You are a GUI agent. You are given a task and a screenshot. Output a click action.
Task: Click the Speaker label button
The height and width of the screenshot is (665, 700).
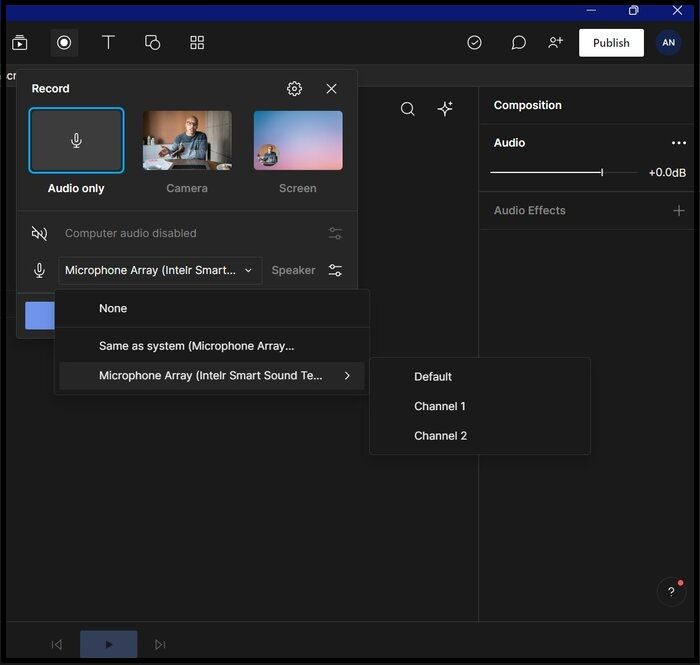pos(293,270)
